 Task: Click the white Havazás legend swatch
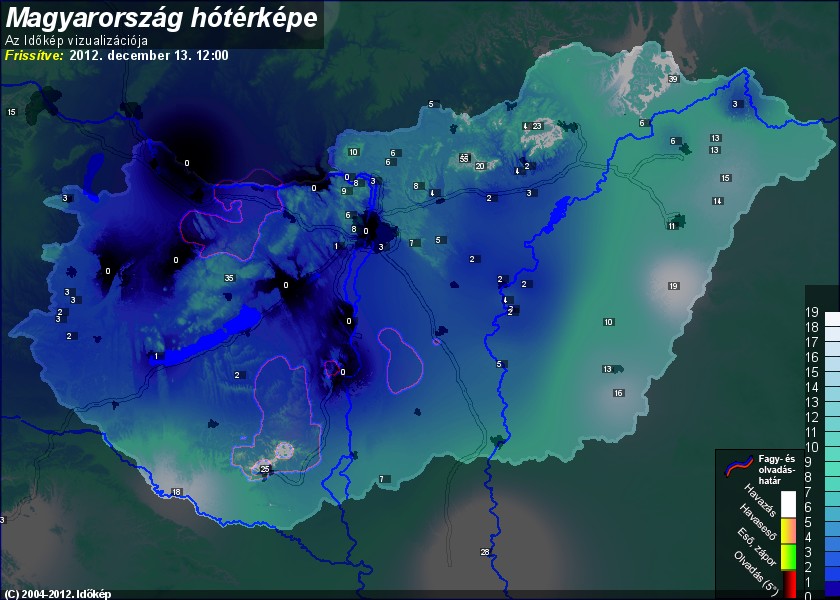tap(789, 503)
